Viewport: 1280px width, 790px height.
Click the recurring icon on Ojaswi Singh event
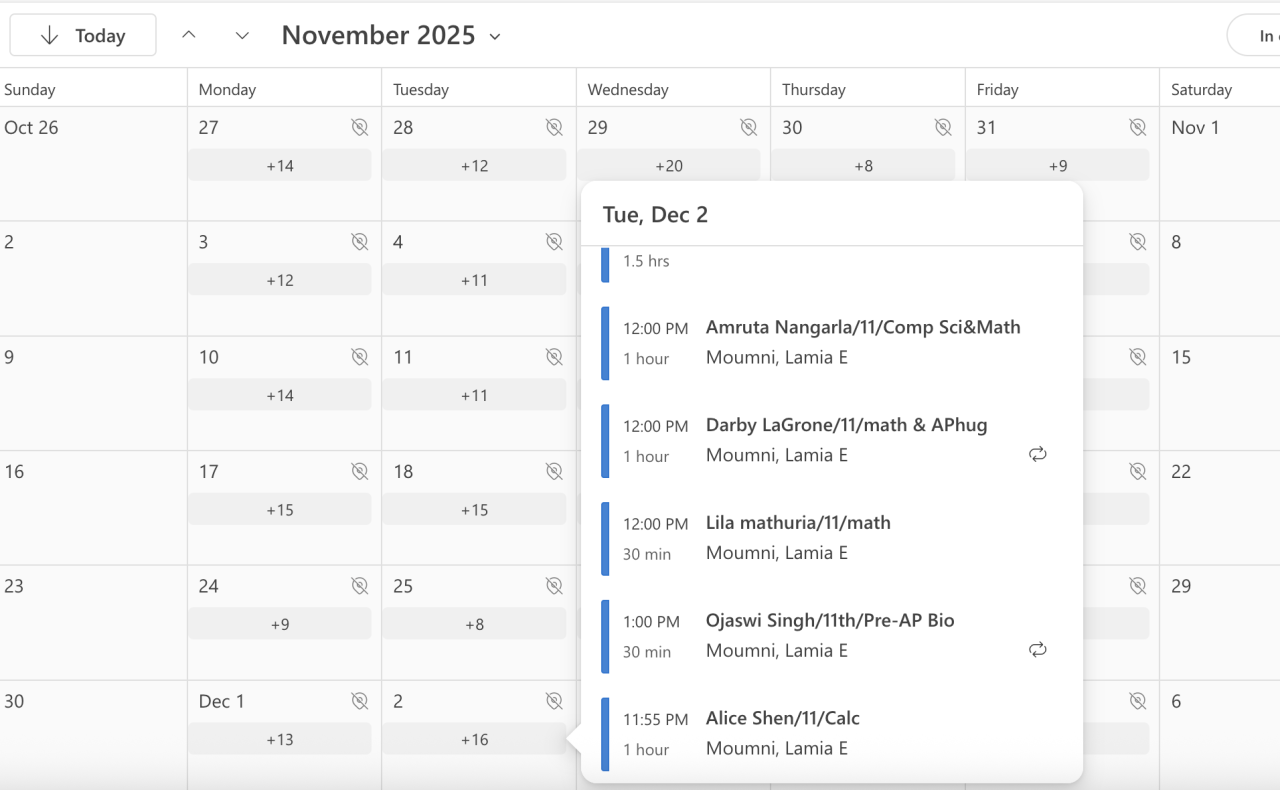1038,650
